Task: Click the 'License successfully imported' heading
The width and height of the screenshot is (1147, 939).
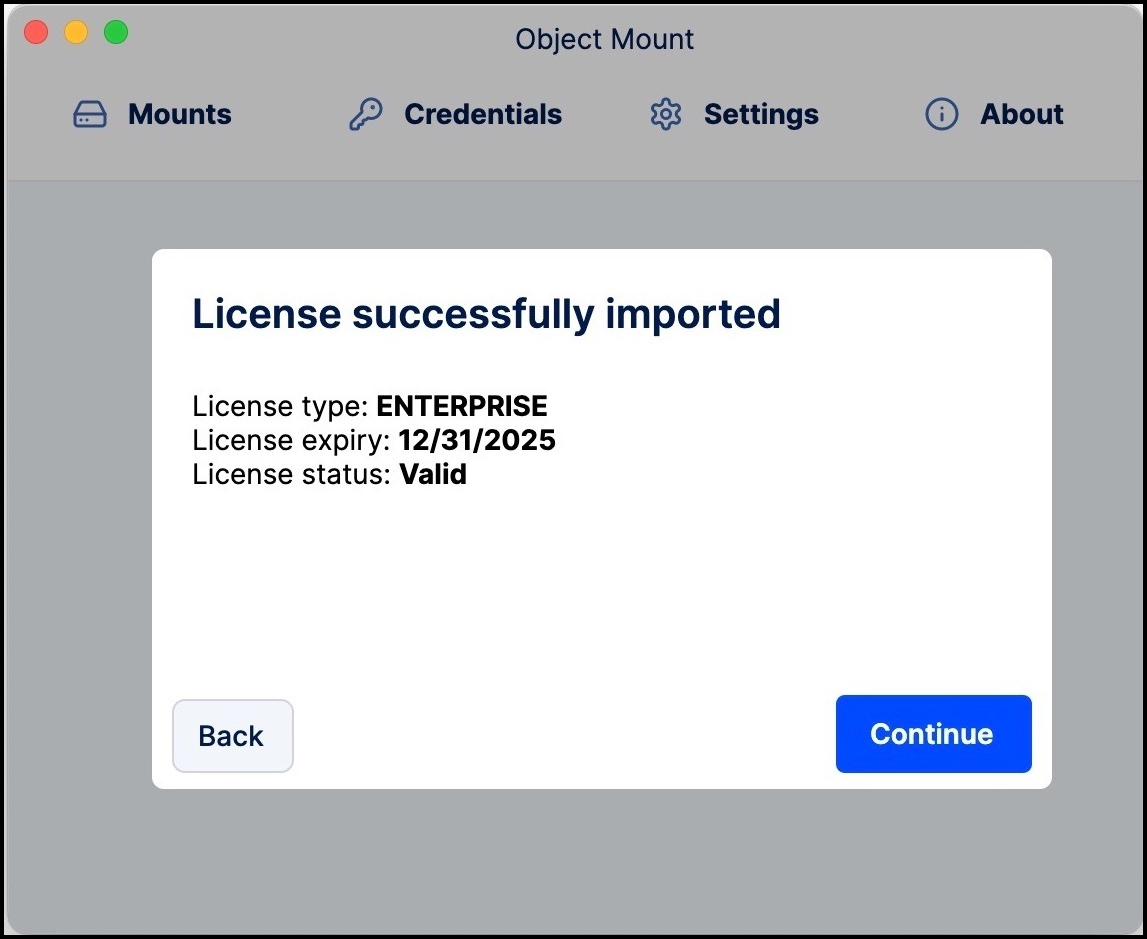Action: pyautogui.click(x=486, y=314)
